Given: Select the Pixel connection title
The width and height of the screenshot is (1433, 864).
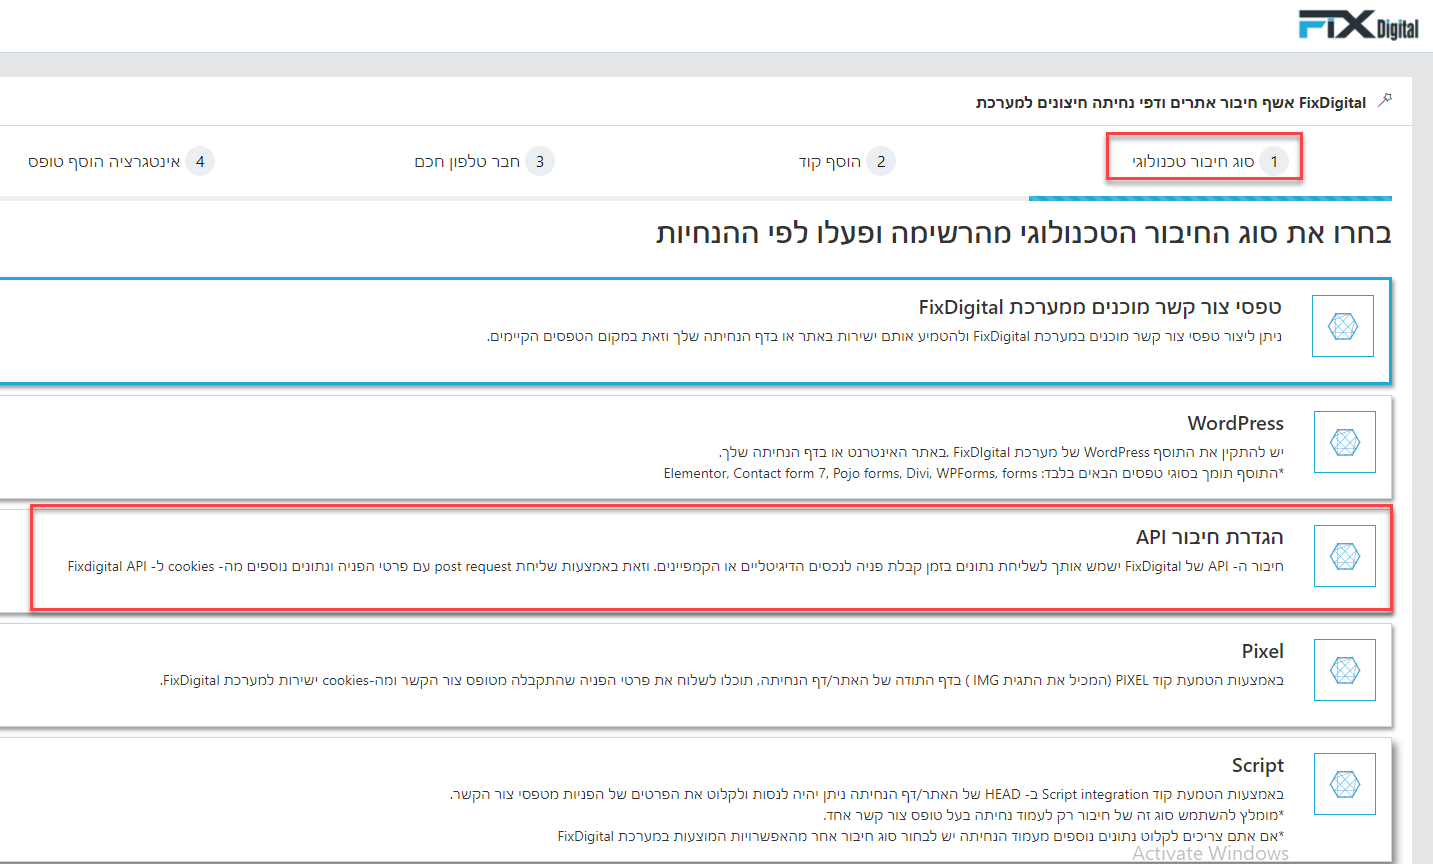Looking at the screenshot, I should pos(1262,651).
